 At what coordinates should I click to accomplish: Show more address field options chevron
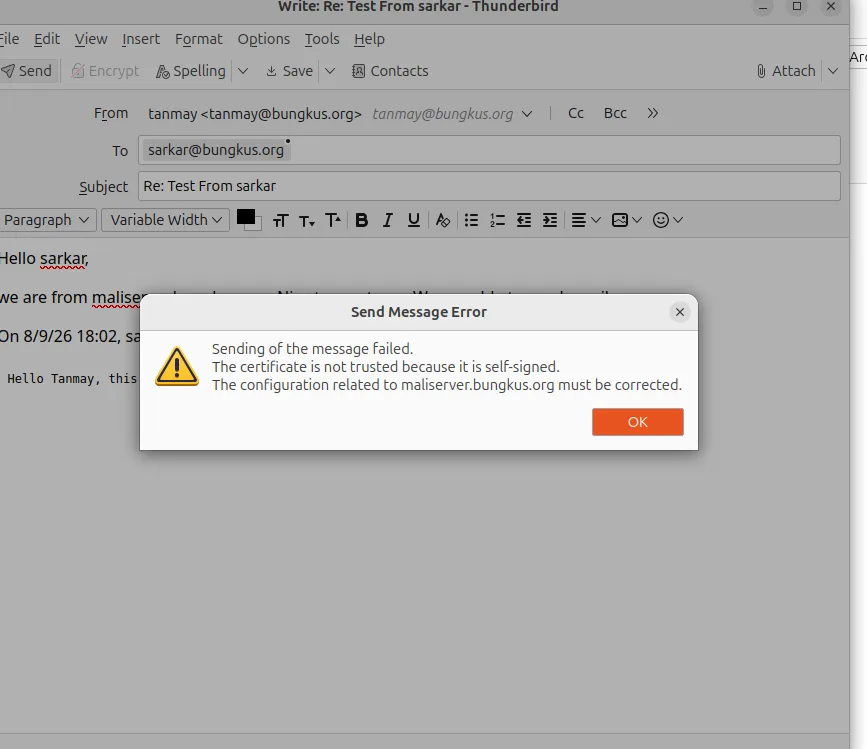click(652, 113)
